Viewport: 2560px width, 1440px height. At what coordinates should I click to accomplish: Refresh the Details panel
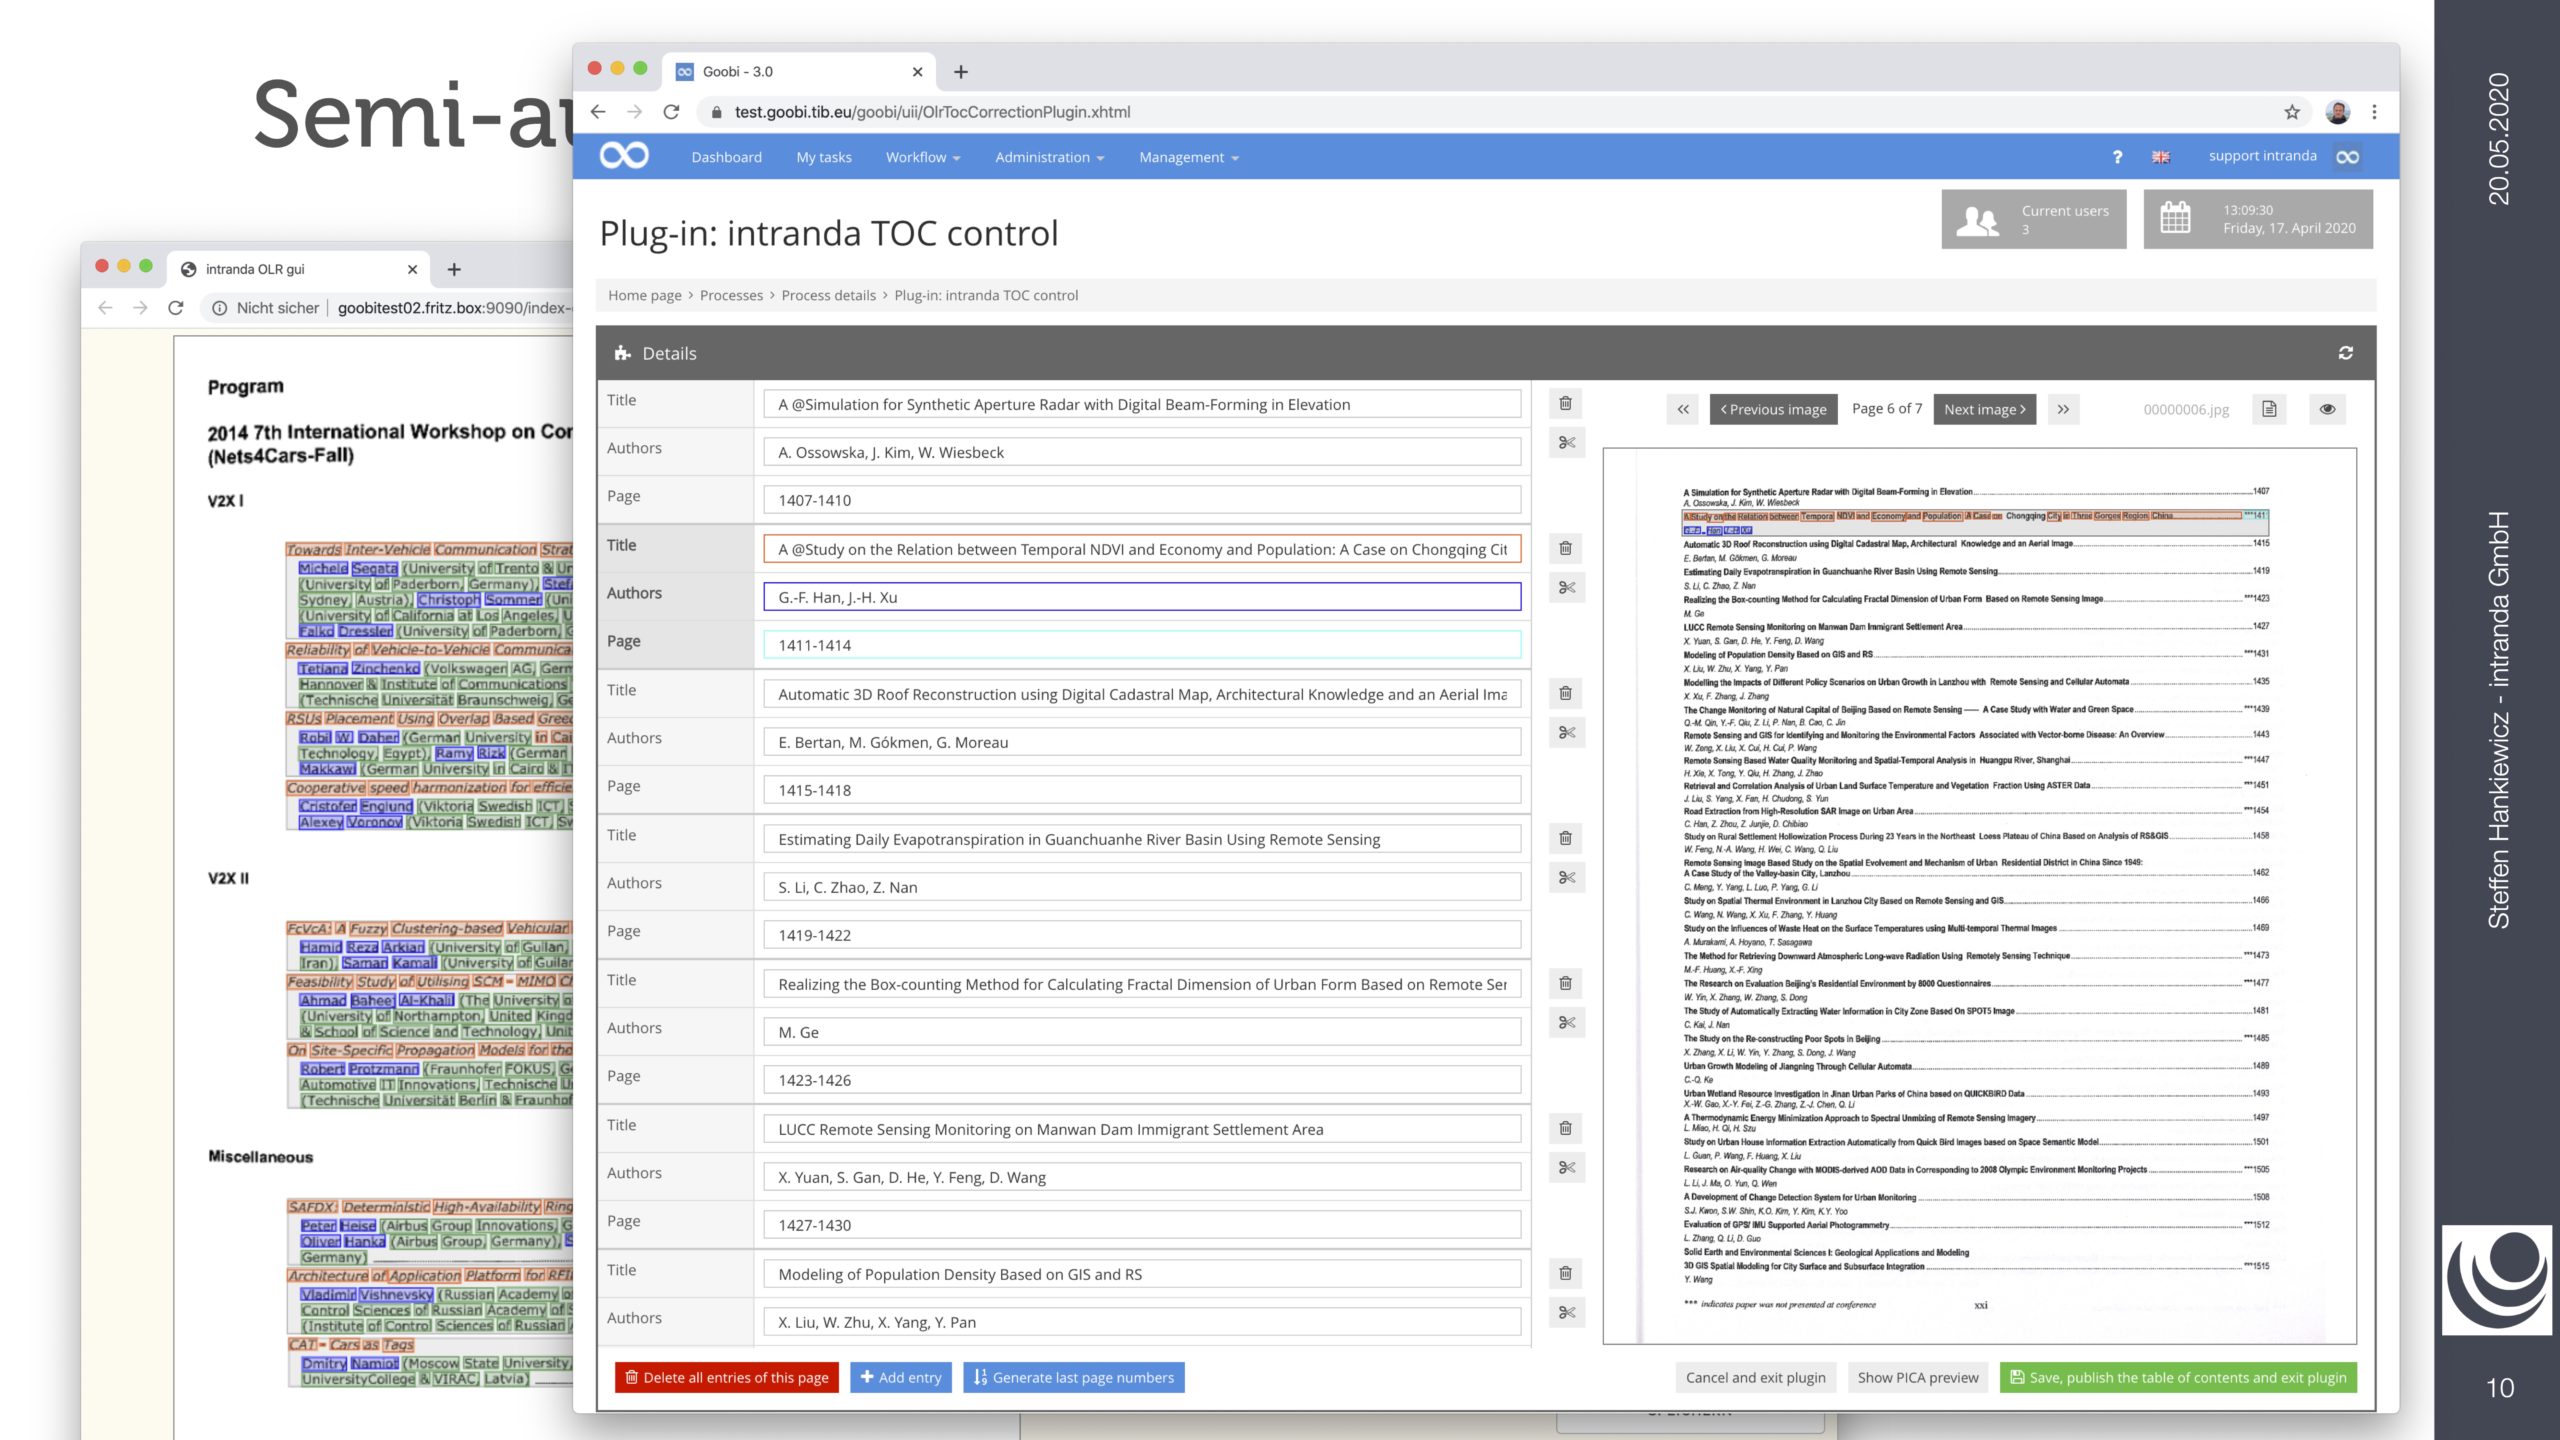[x=2346, y=353]
